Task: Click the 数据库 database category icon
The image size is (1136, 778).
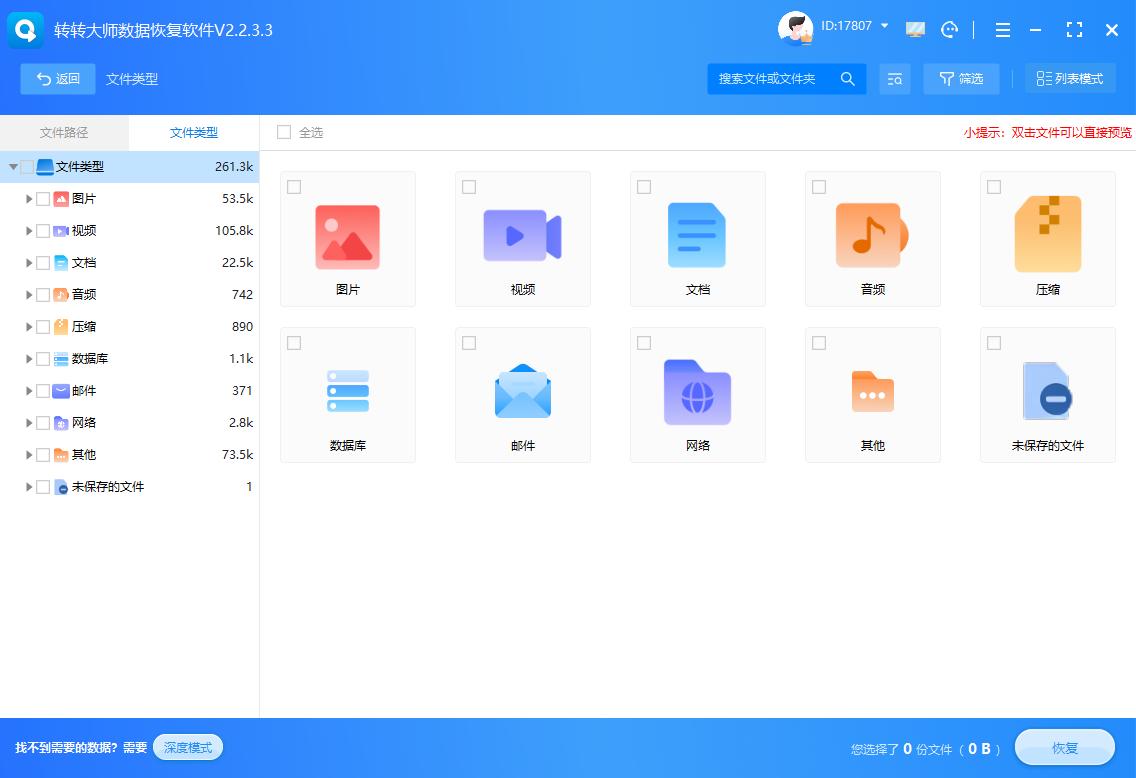Action: coord(347,391)
